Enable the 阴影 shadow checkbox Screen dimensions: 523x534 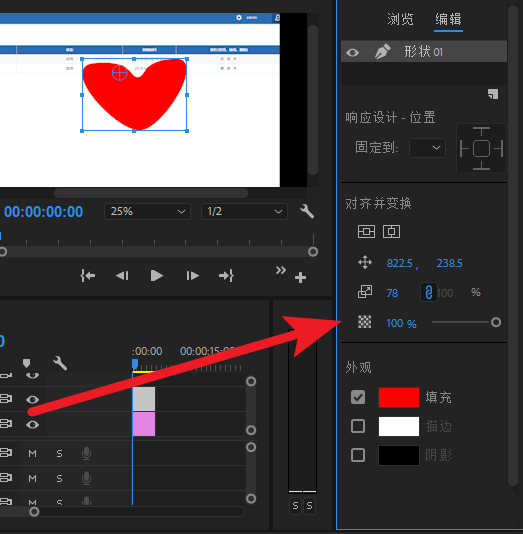pyautogui.click(x=358, y=455)
